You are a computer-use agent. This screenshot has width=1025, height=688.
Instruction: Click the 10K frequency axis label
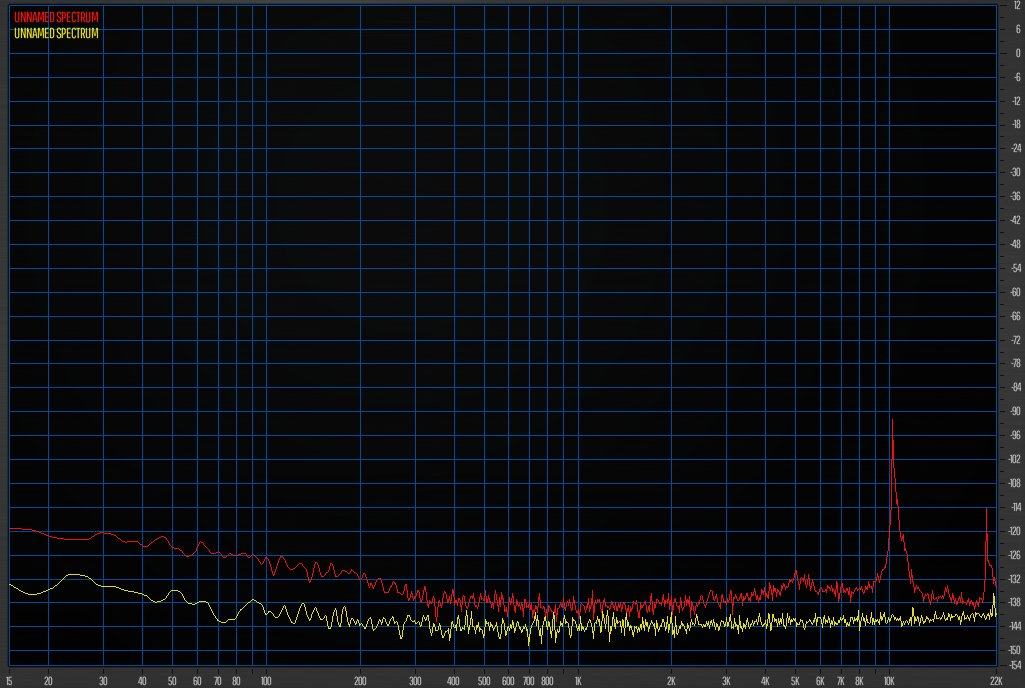pos(888,681)
